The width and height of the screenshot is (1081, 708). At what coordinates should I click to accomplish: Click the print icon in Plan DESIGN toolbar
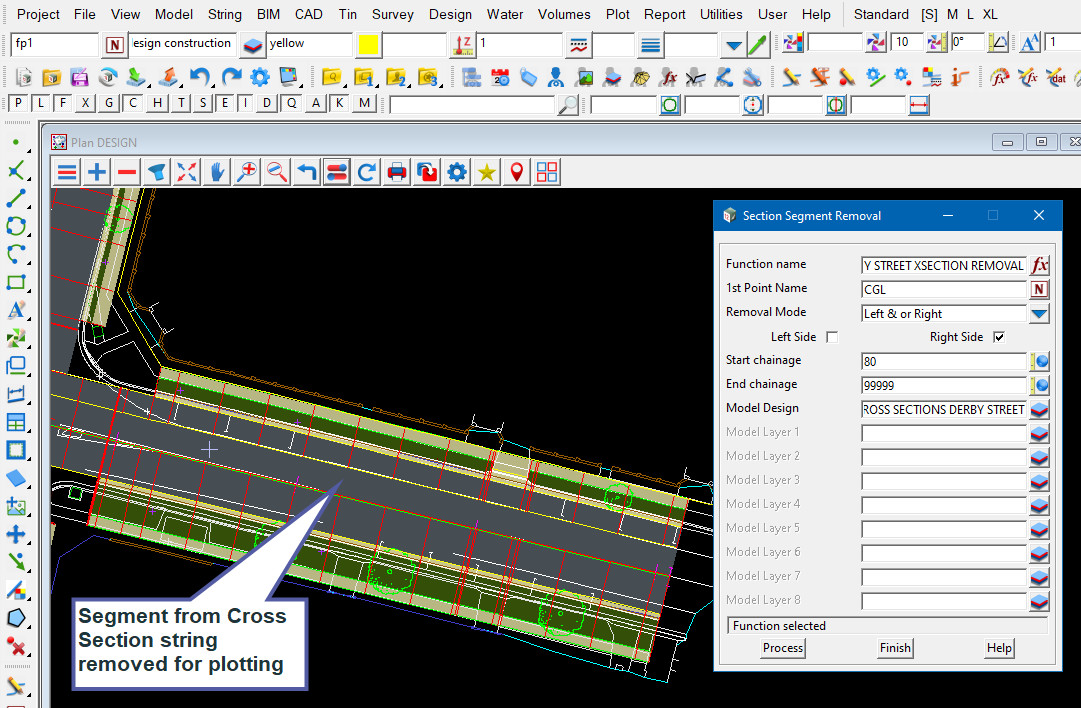point(397,172)
